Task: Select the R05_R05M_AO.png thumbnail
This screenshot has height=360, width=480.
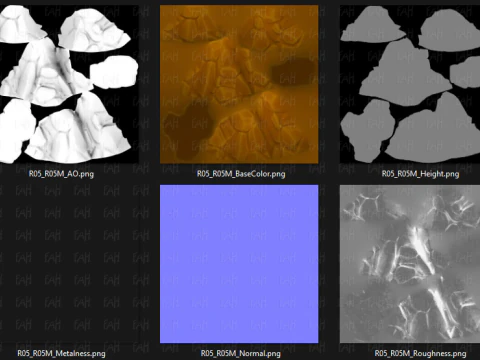Action: click(69, 84)
